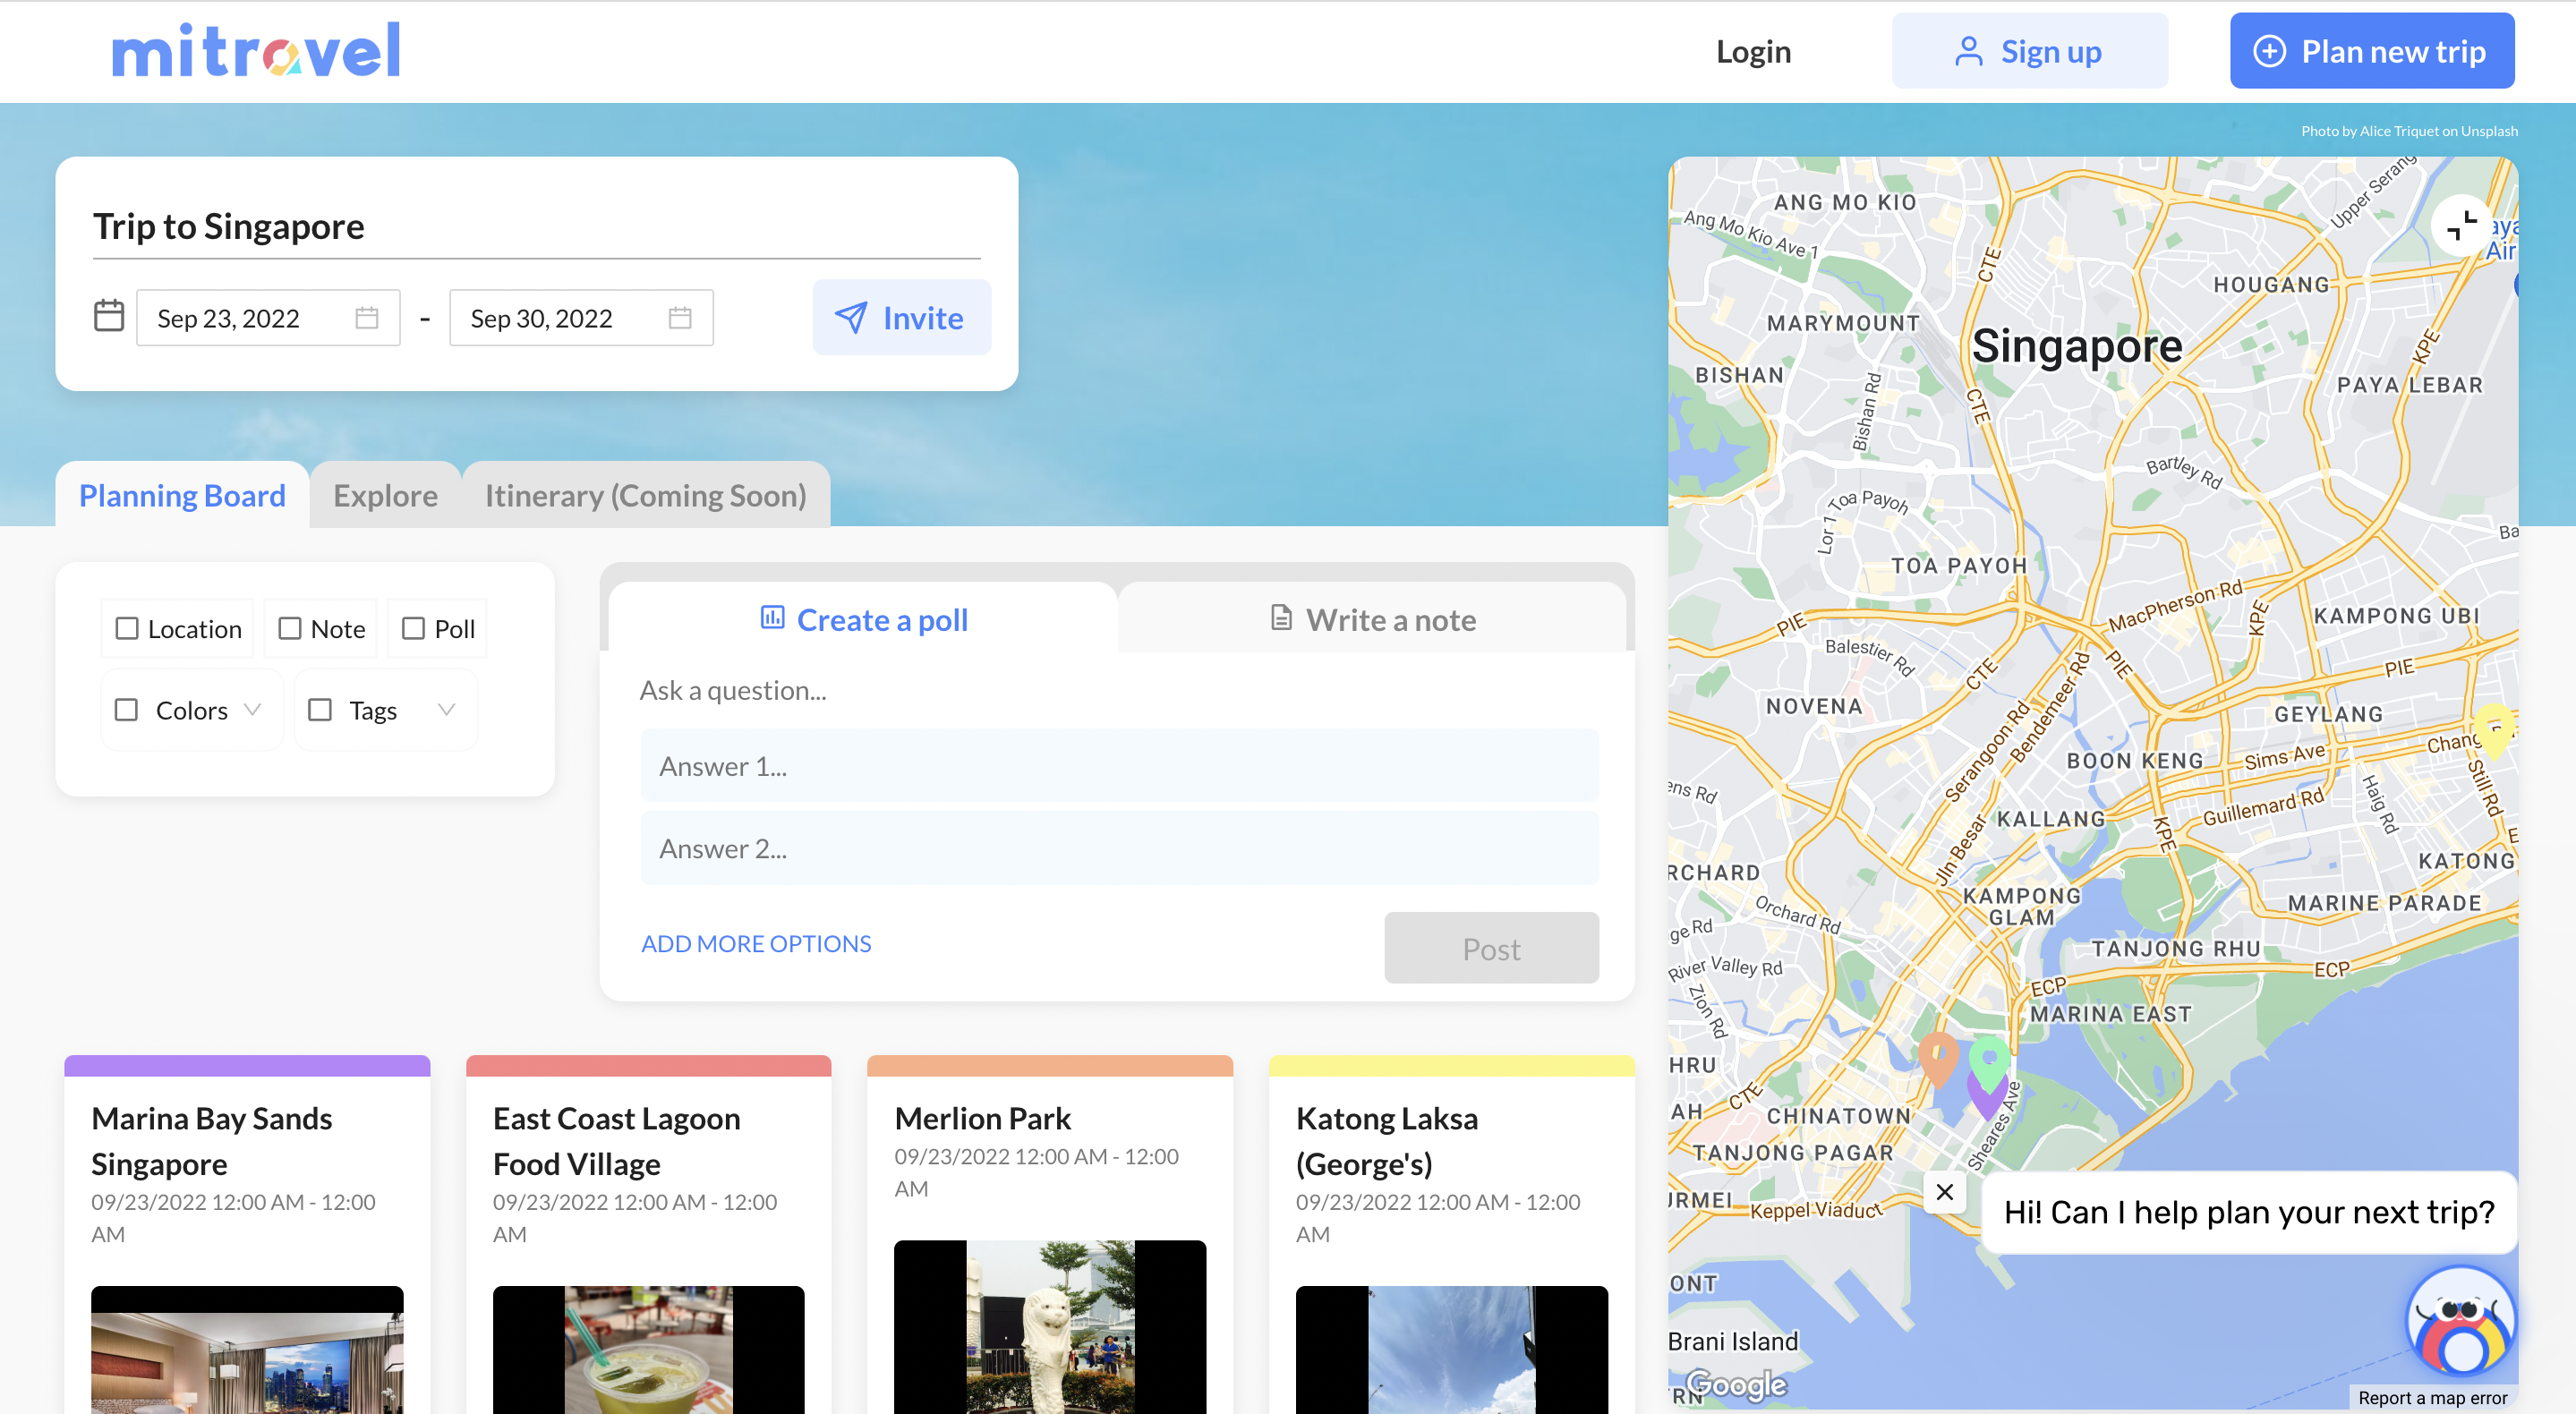Screen dimensions: 2576x1414
Task: Click the calendar icon in start date field
Action: point(367,318)
